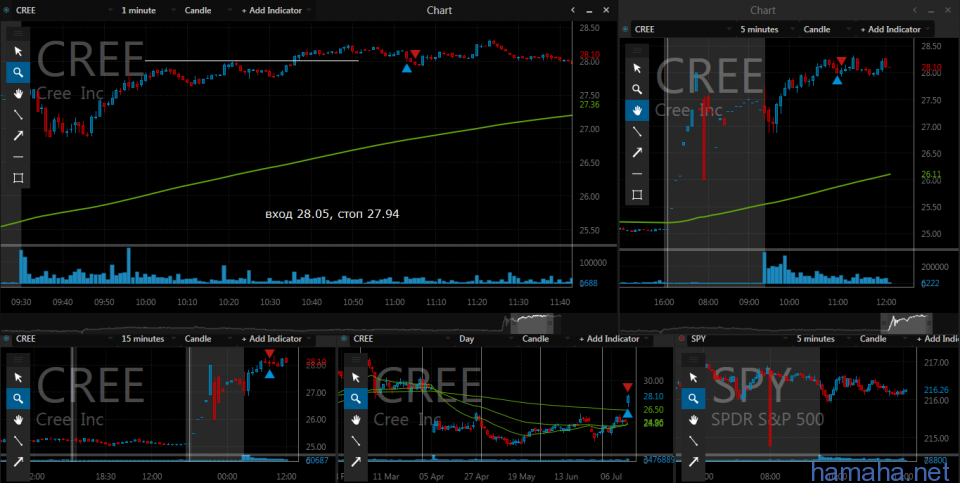
Task: Activate the zoom magnifier in the 1 minute chart
Action: [18, 72]
